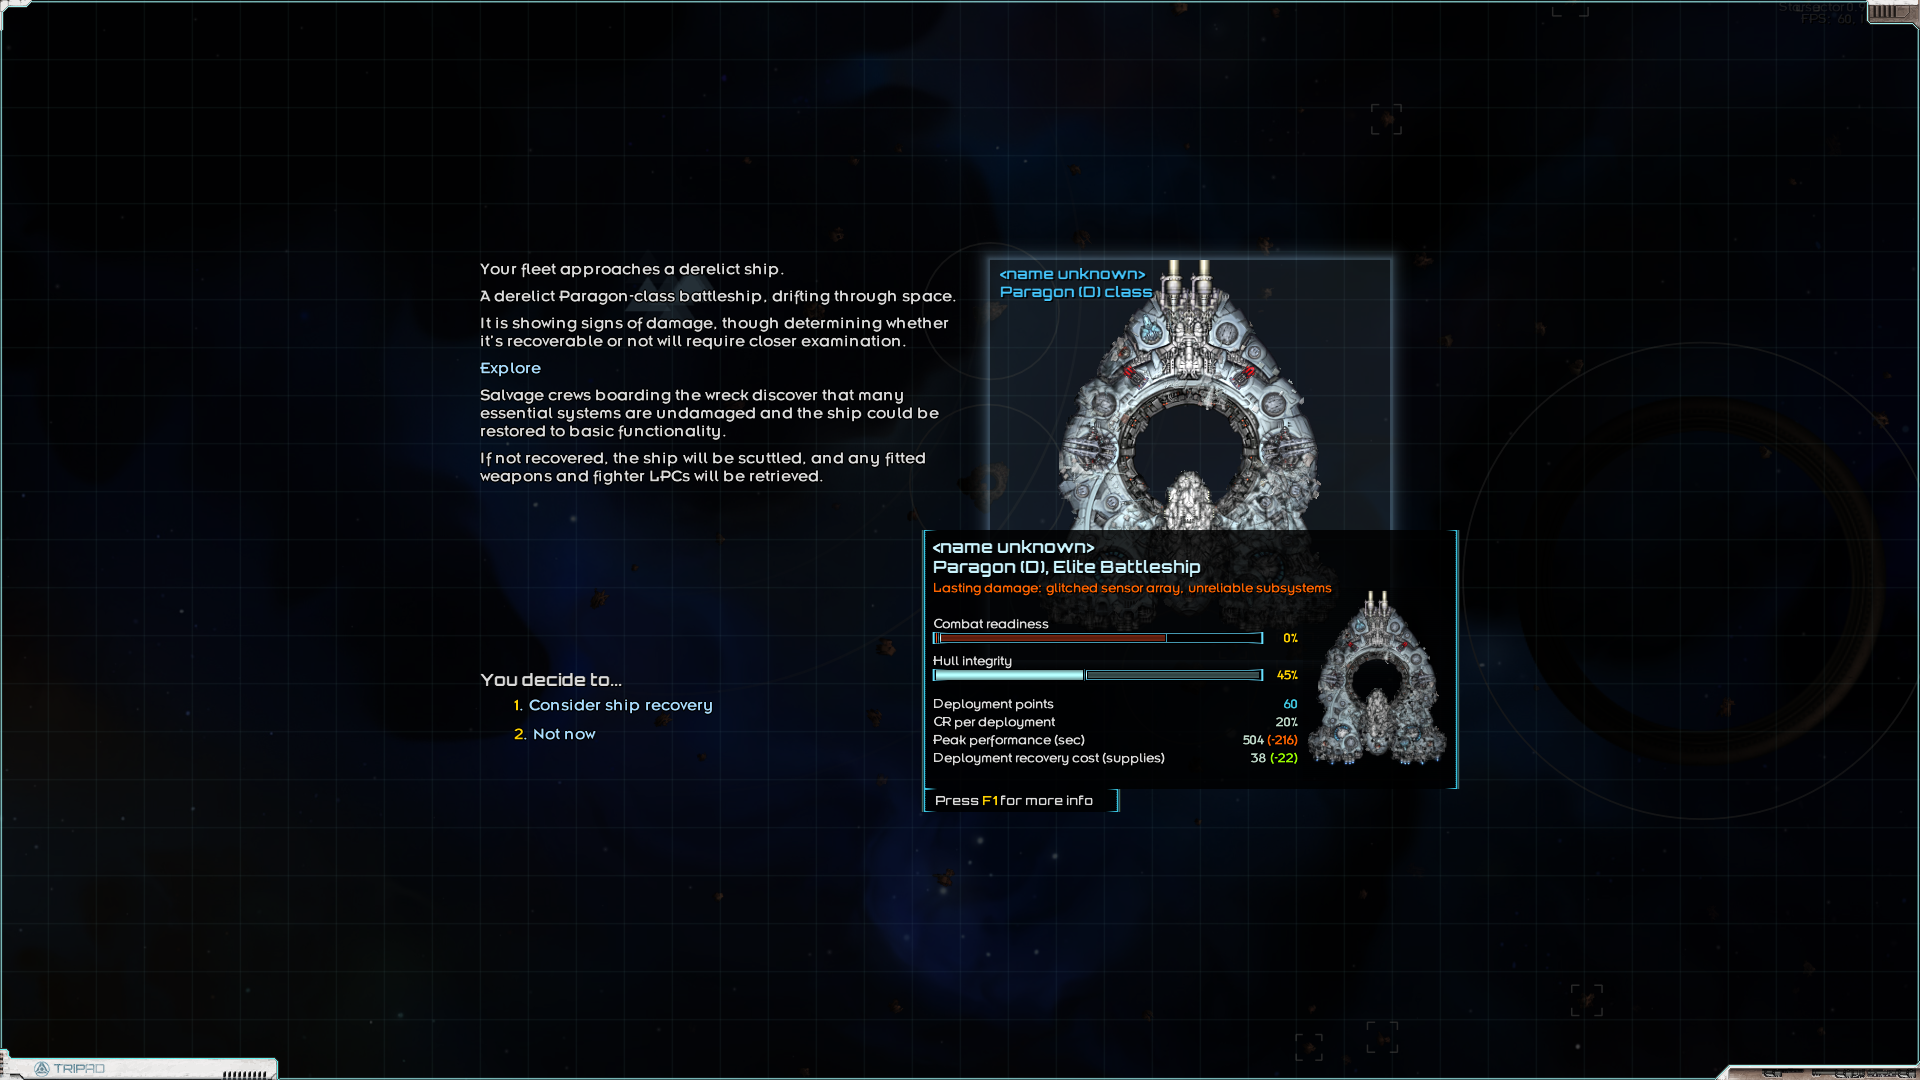The image size is (1920, 1080).
Task: Click the You decide to... prompt
Action: pyautogui.click(x=551, y=680)
